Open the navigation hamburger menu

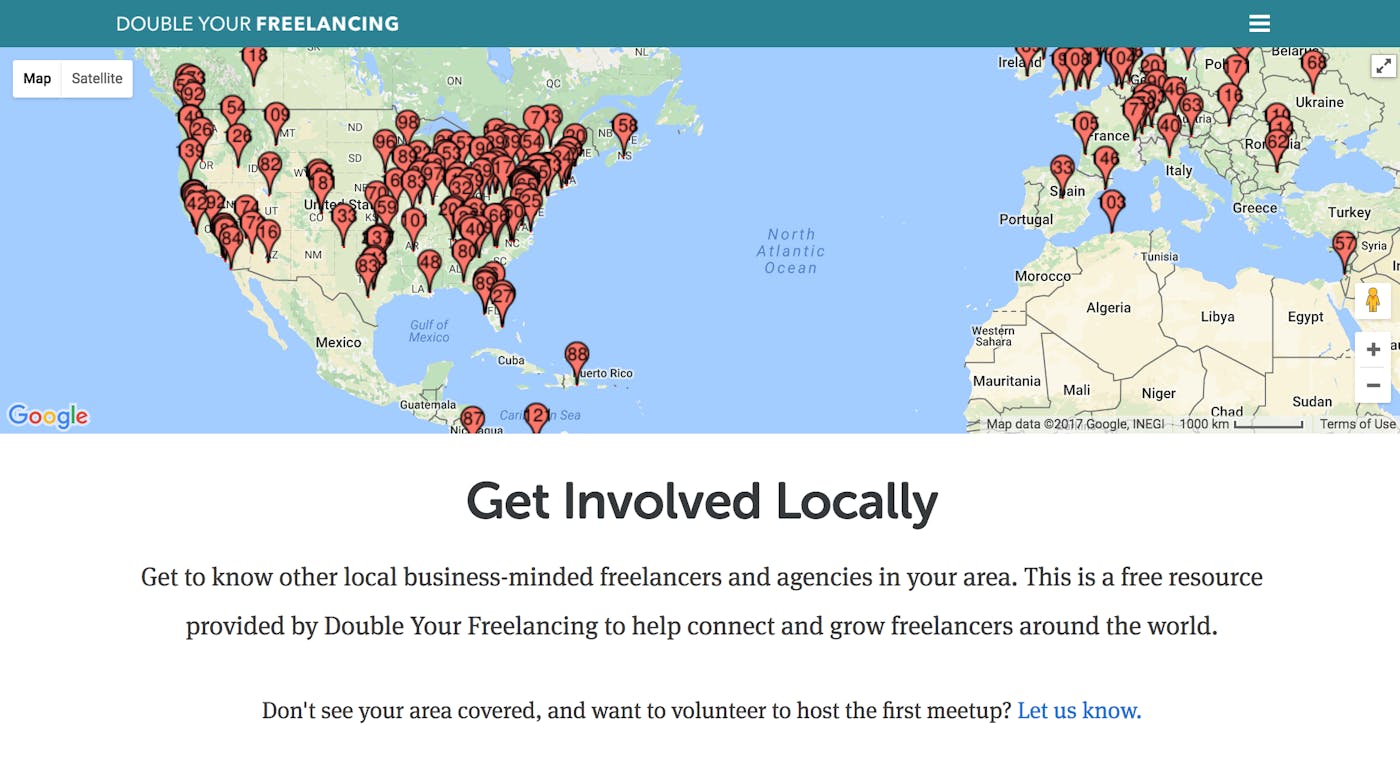coord(1259,23)
